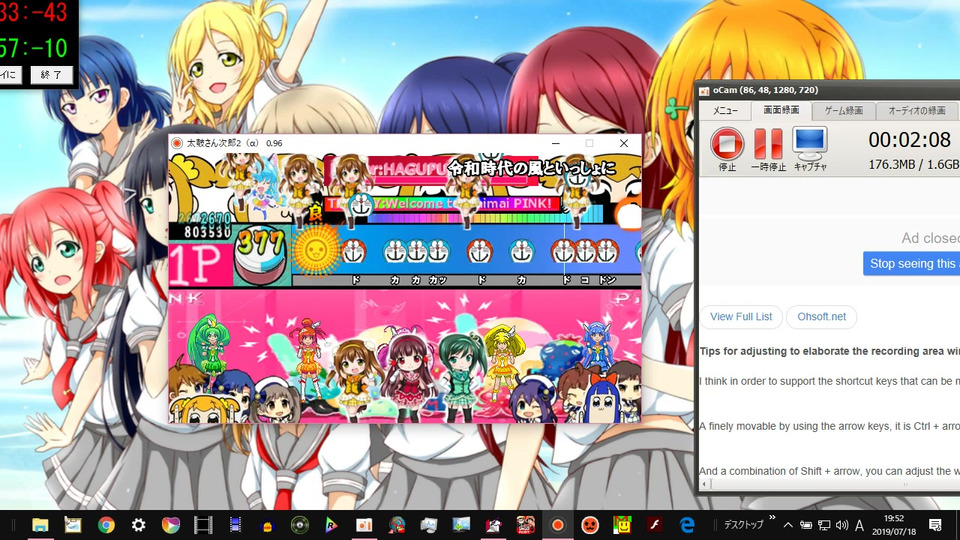Click the デスクトップ toolbar on the taskbar
The height and width of the screenshot is (540, 960).
tap(743, 525)
